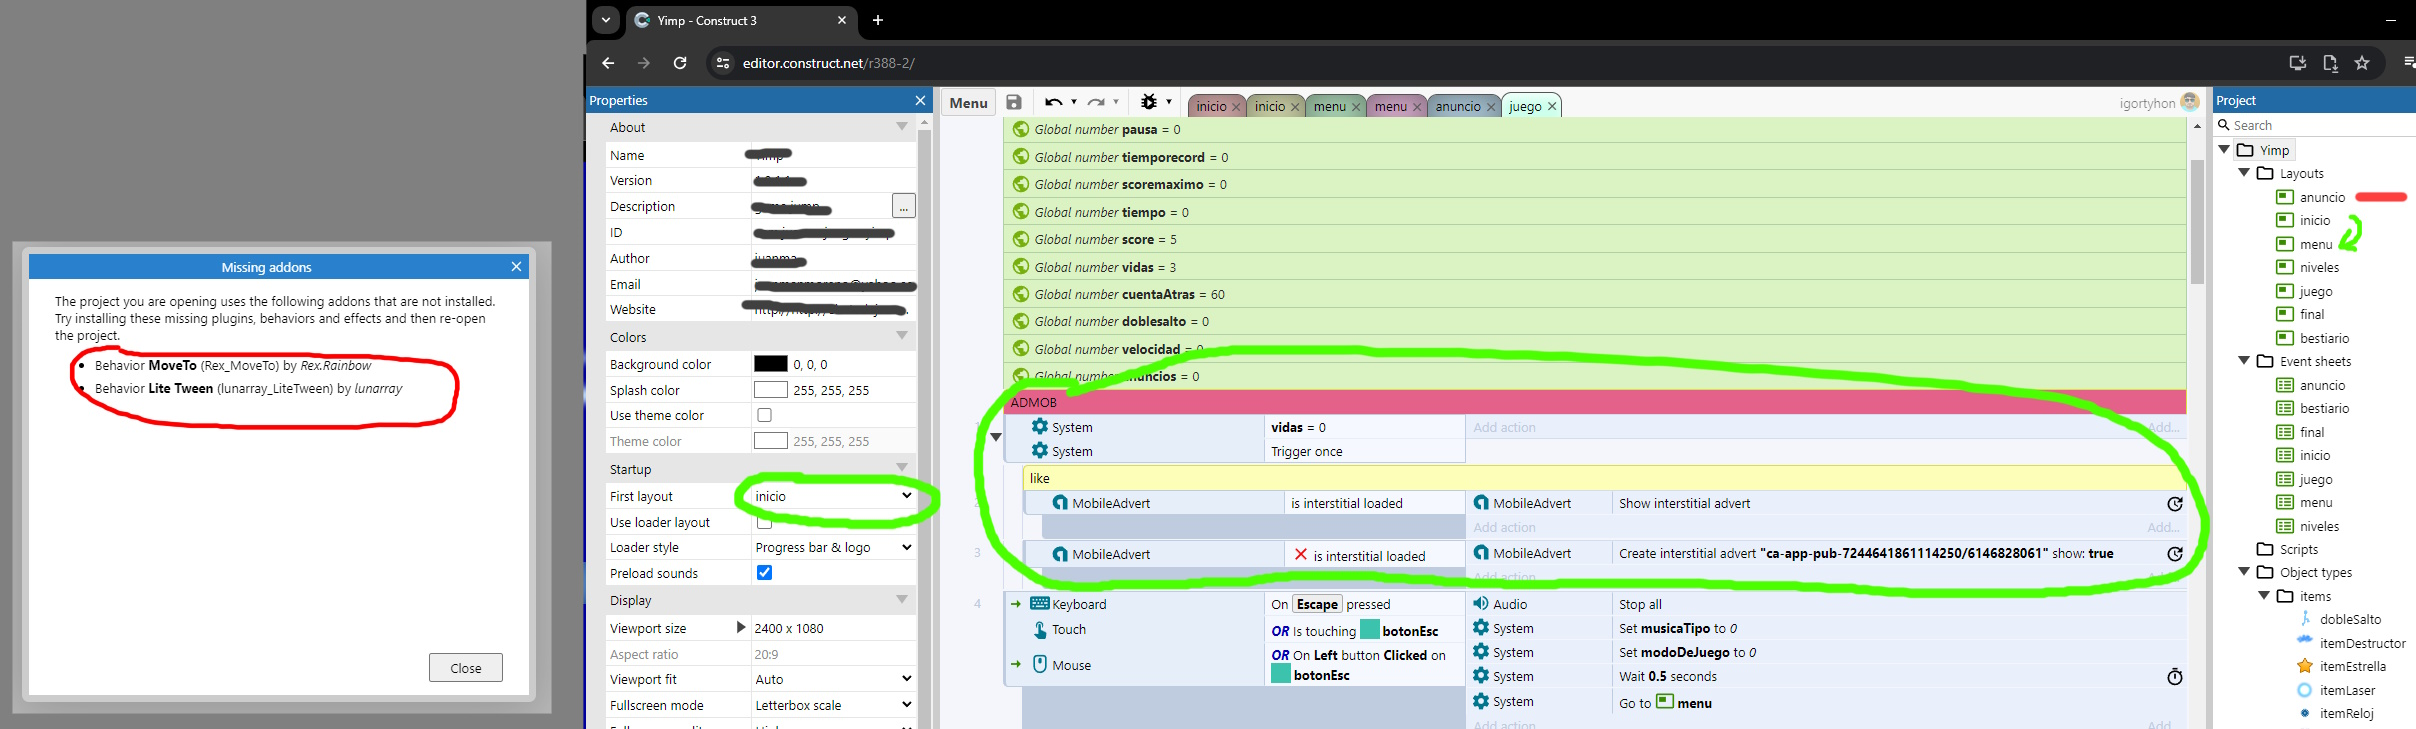
Task: Save the project with the floppy disk icon
Action: click(1014, 102)
